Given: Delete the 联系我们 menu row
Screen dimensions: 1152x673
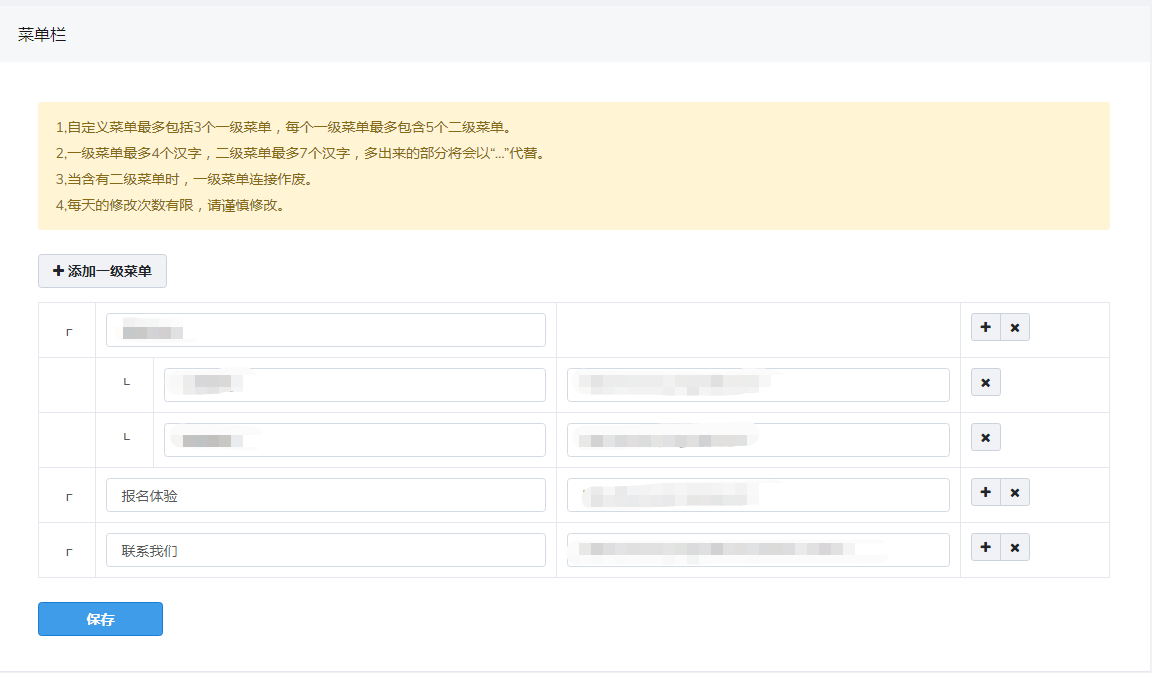Looking at the screenshot, I should 1015,547.
